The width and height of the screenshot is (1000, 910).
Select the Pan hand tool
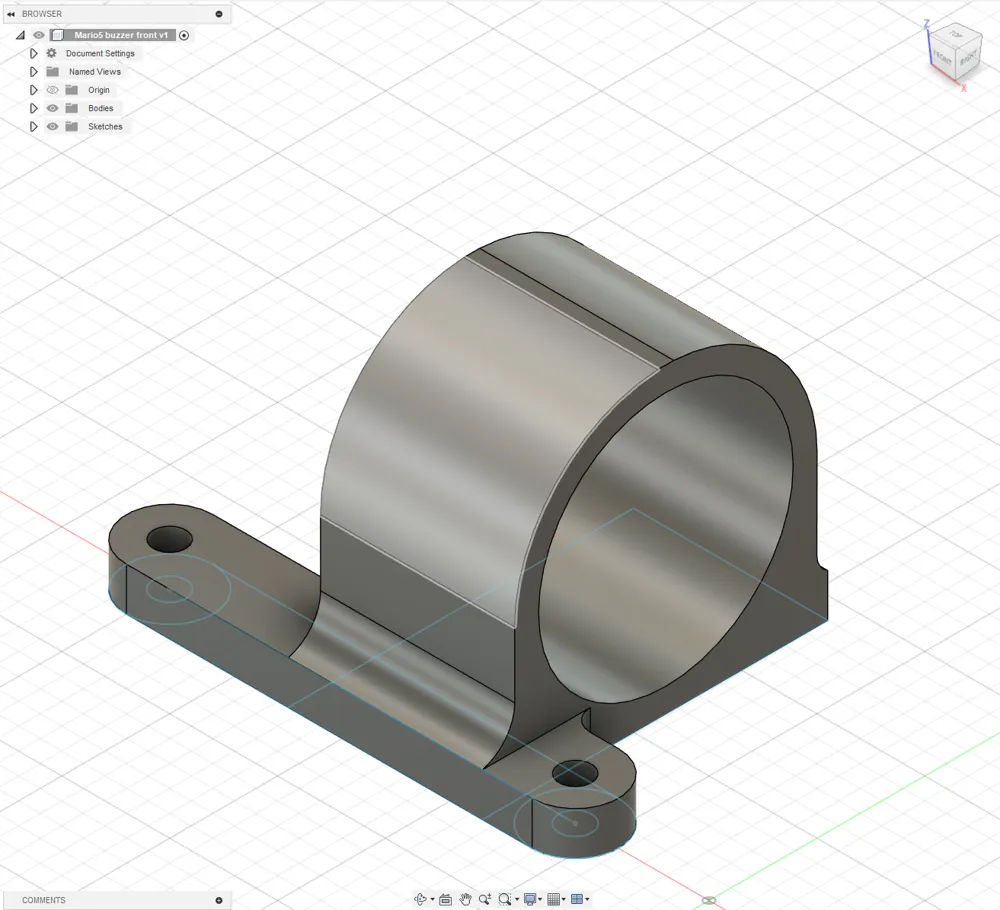point(466,899)
